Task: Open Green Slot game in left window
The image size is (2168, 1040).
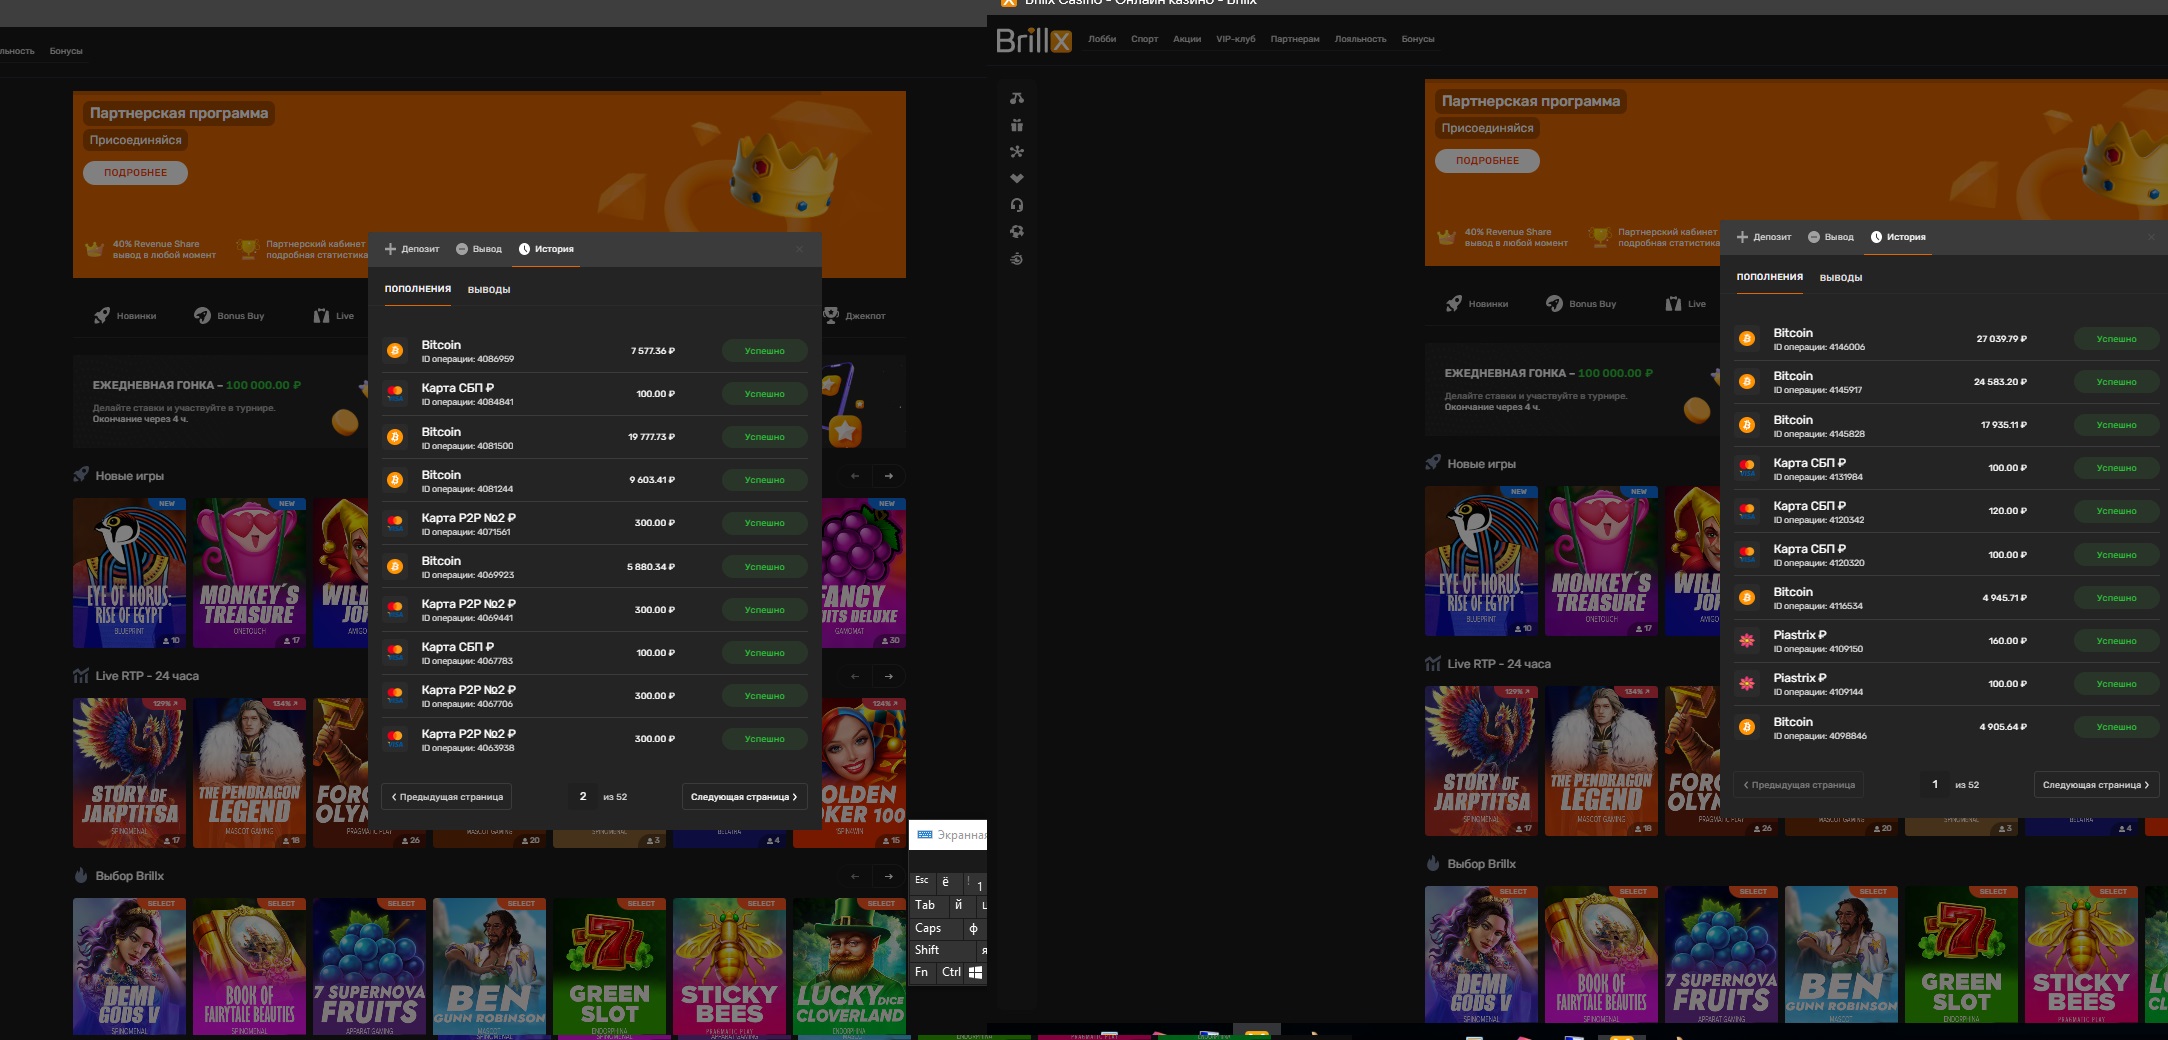Action: (609, 968)
